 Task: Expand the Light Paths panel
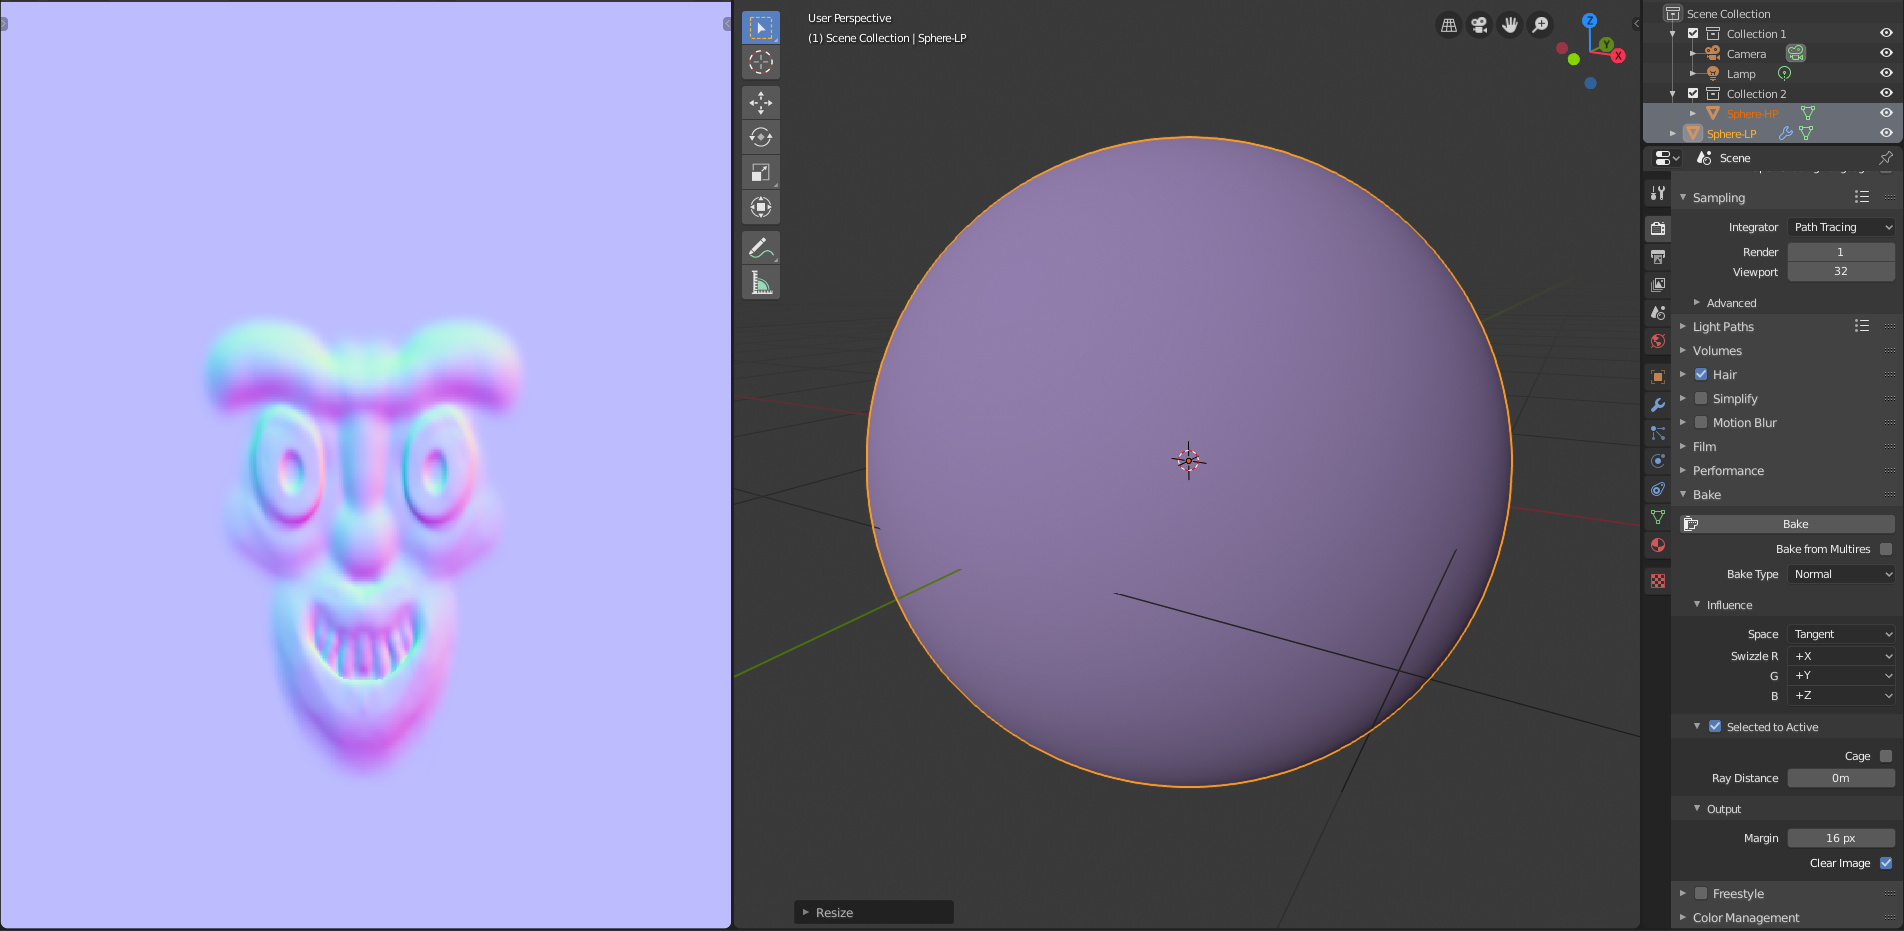[x=1723, y=327]
